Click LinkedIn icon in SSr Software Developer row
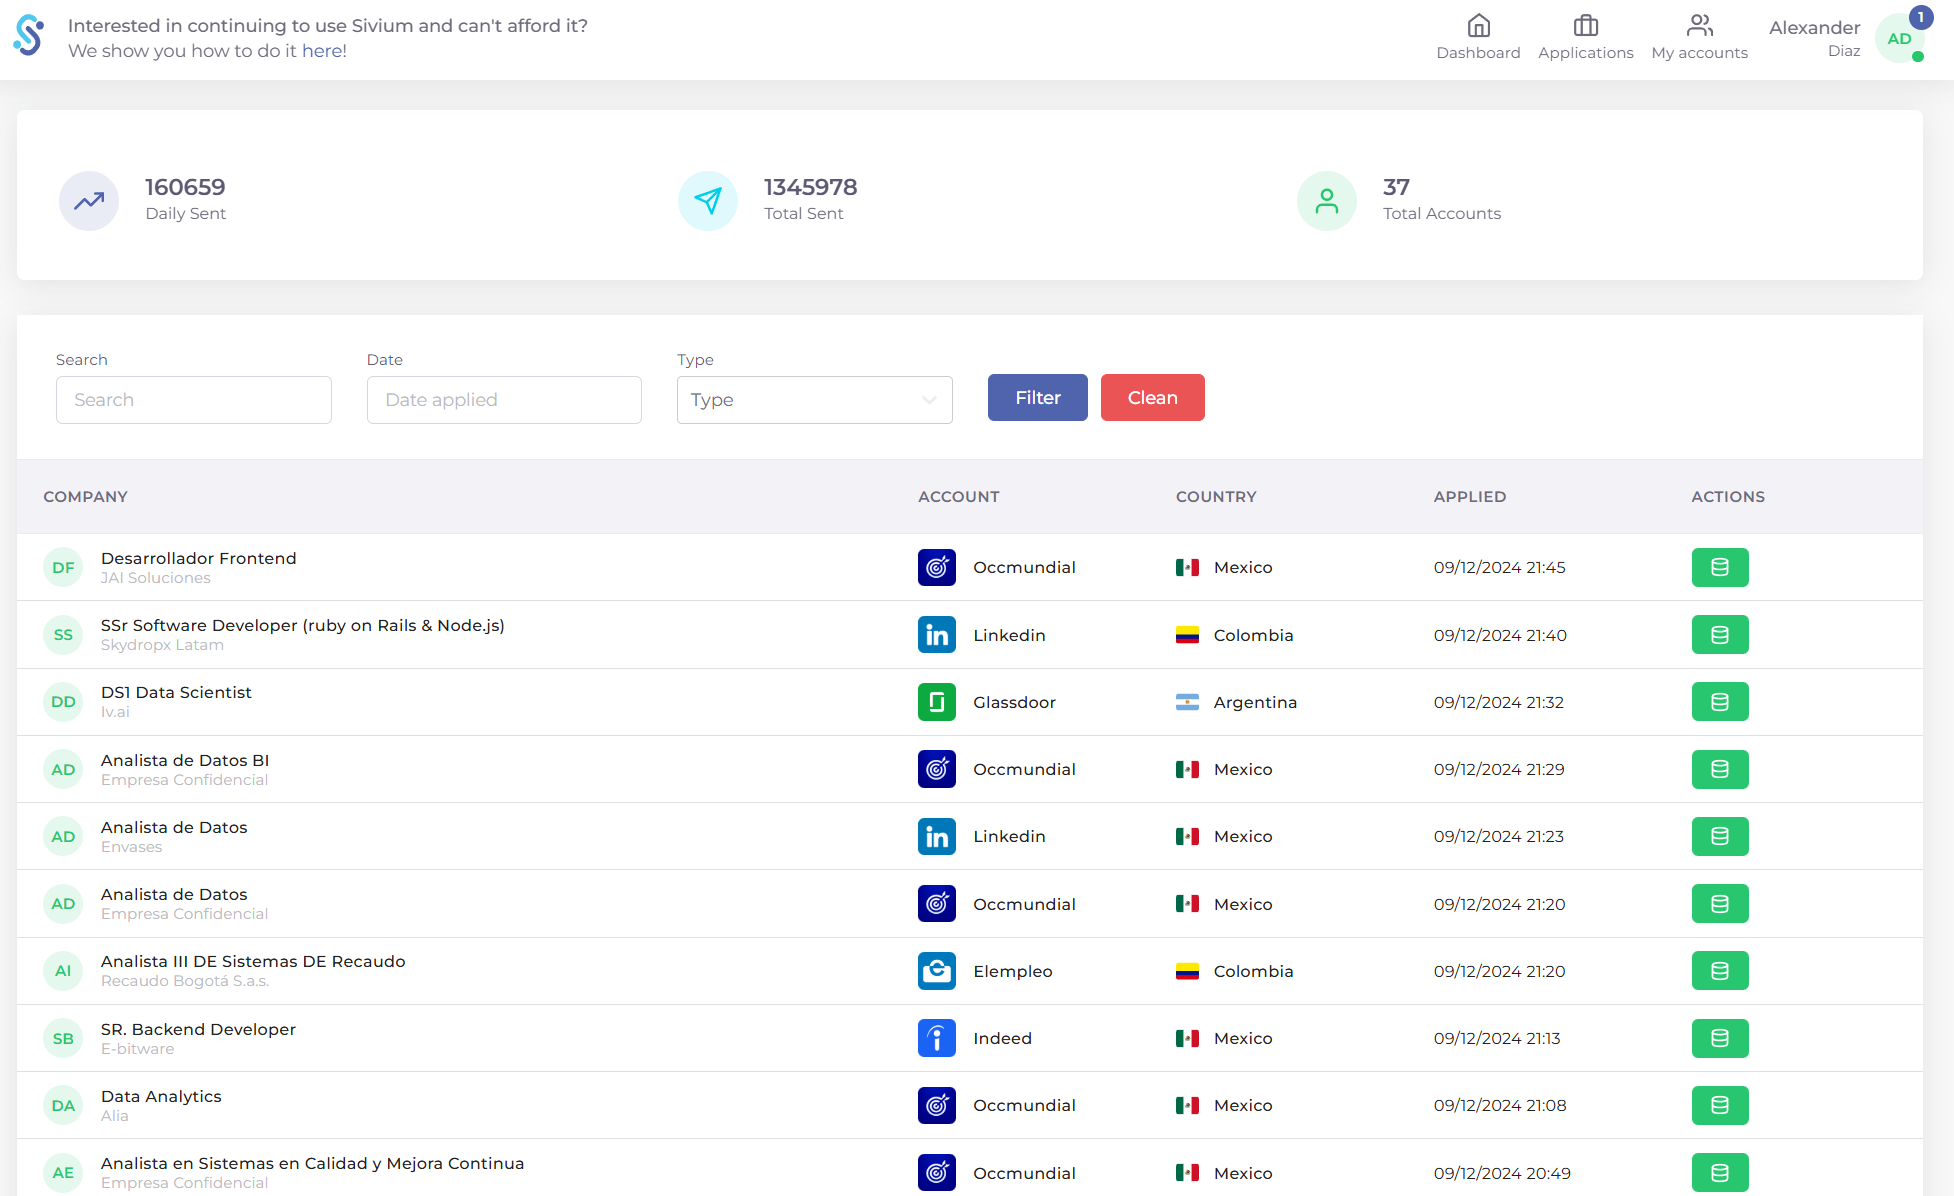 (x=937, y=635)
